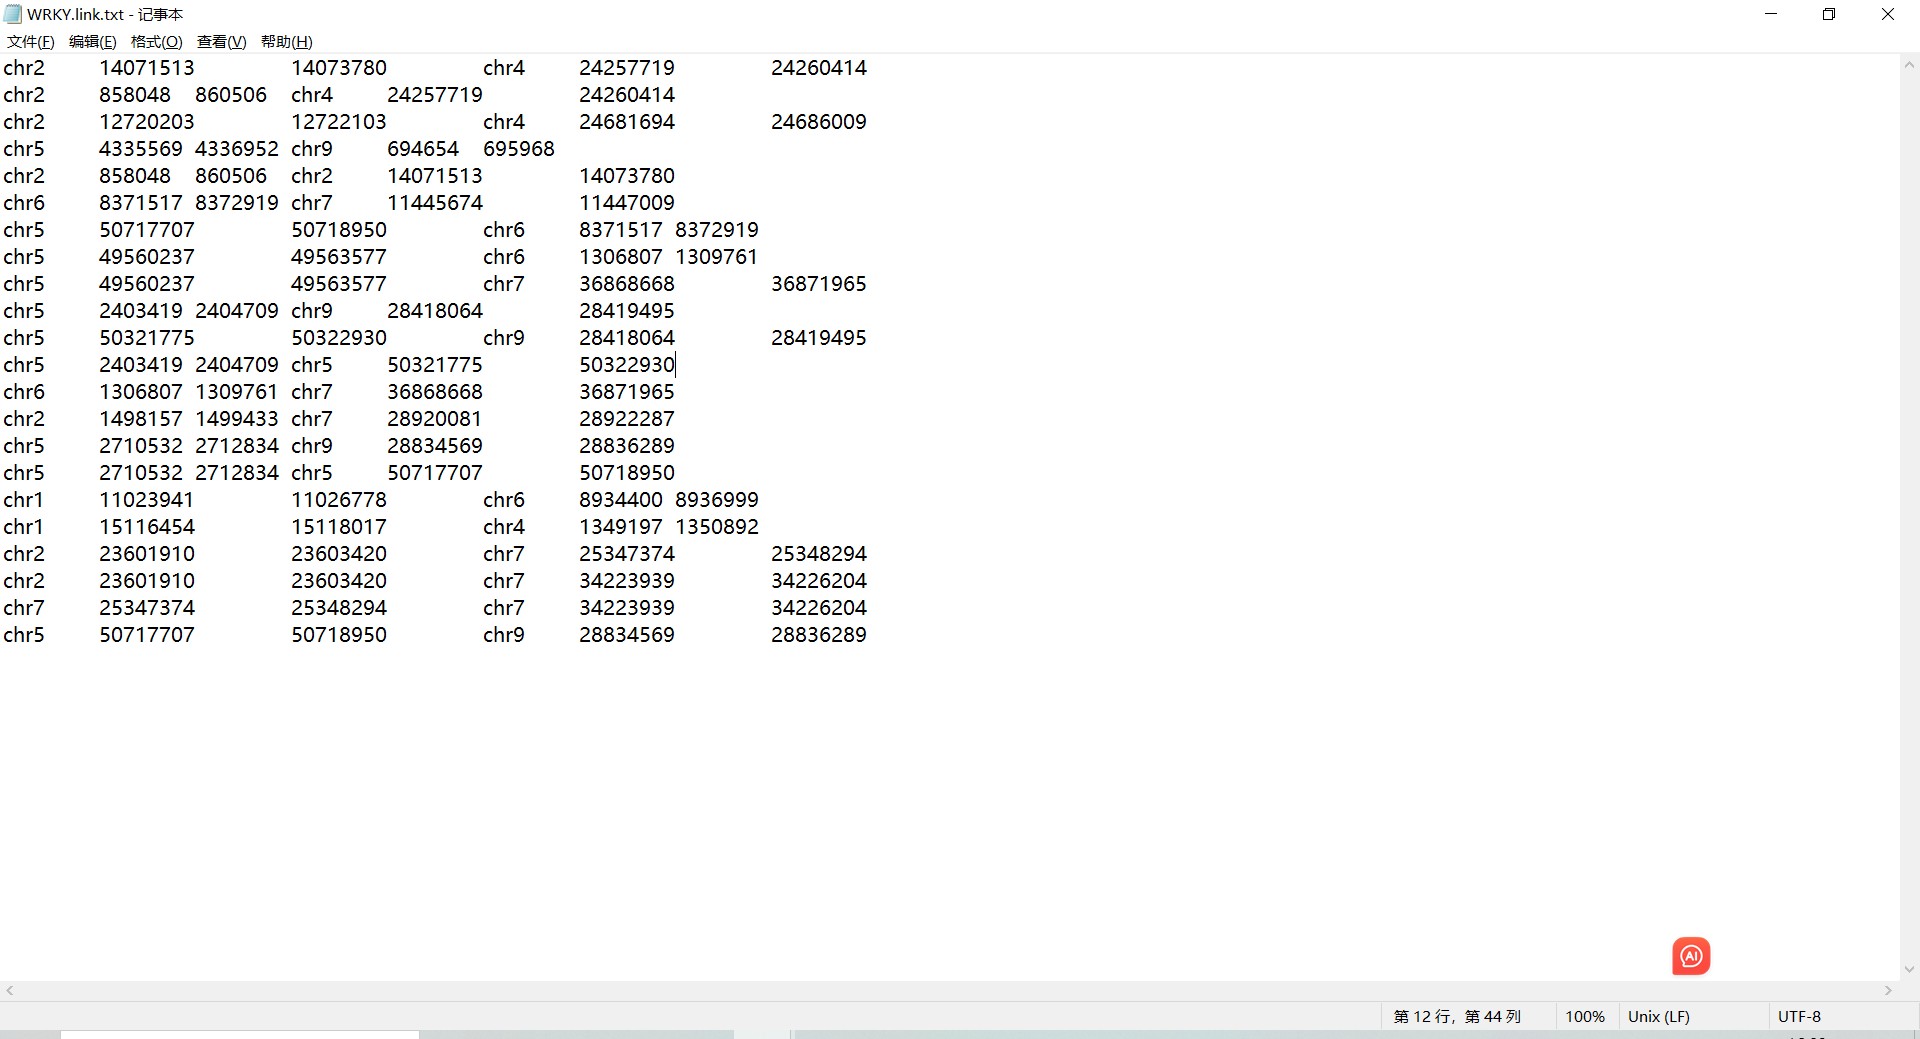This screenshot has height=1039, width=1920.
Task: Click the red AI assistant floating icon
Action: 1691,956
